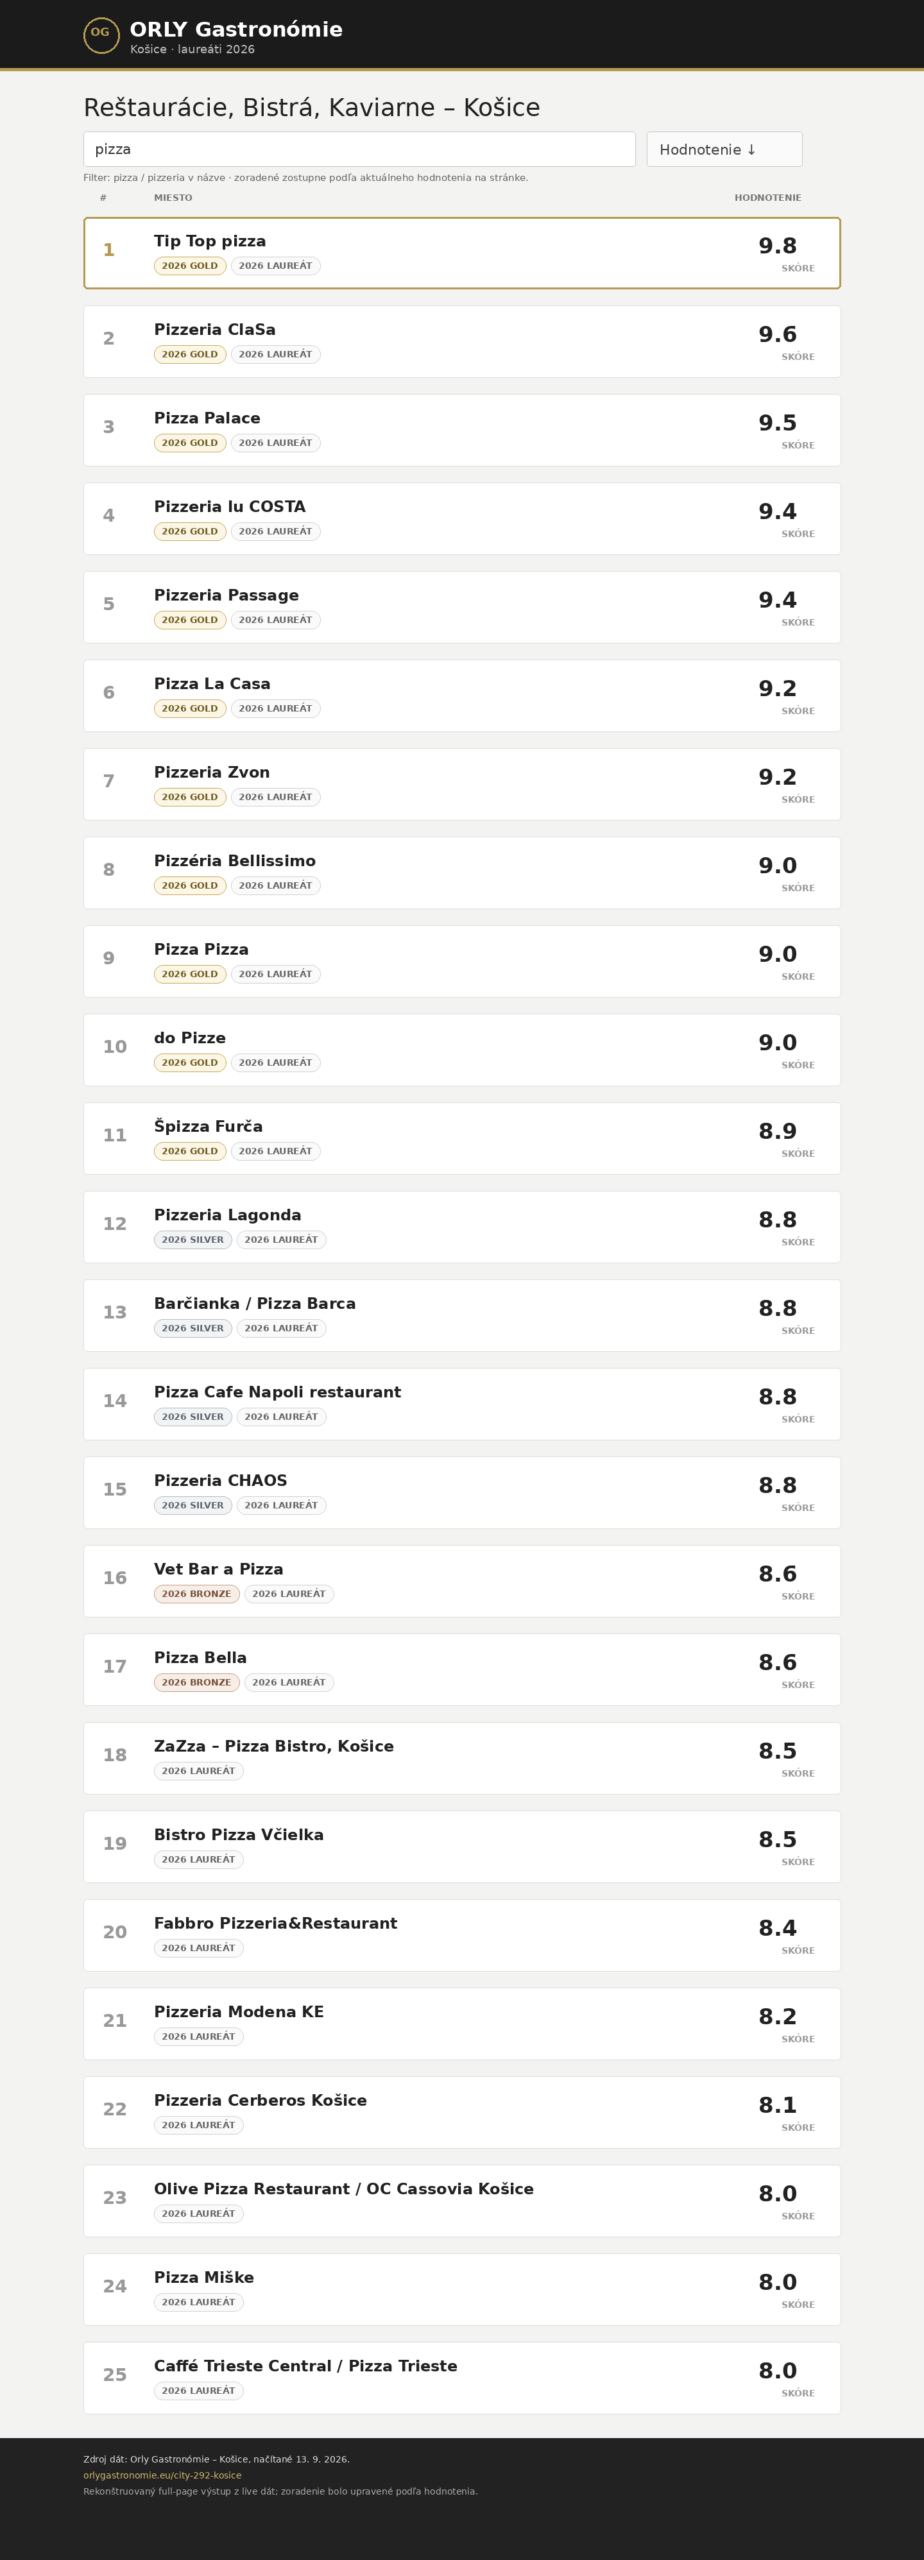Click the 2026 SILVER badge on Pizzeria Lagonda
Viewport: 924px width, 2560px height.
[193, 1240]
